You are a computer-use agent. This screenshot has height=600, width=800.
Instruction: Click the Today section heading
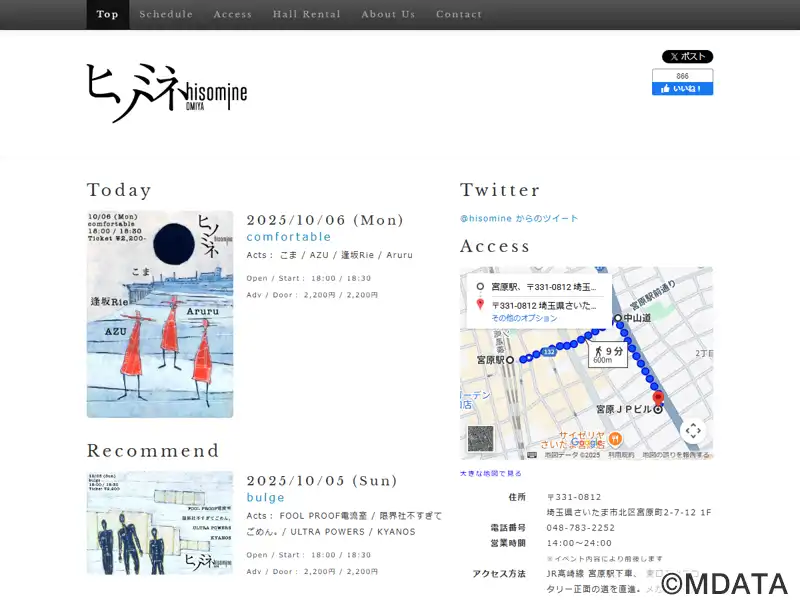[119, 190]
